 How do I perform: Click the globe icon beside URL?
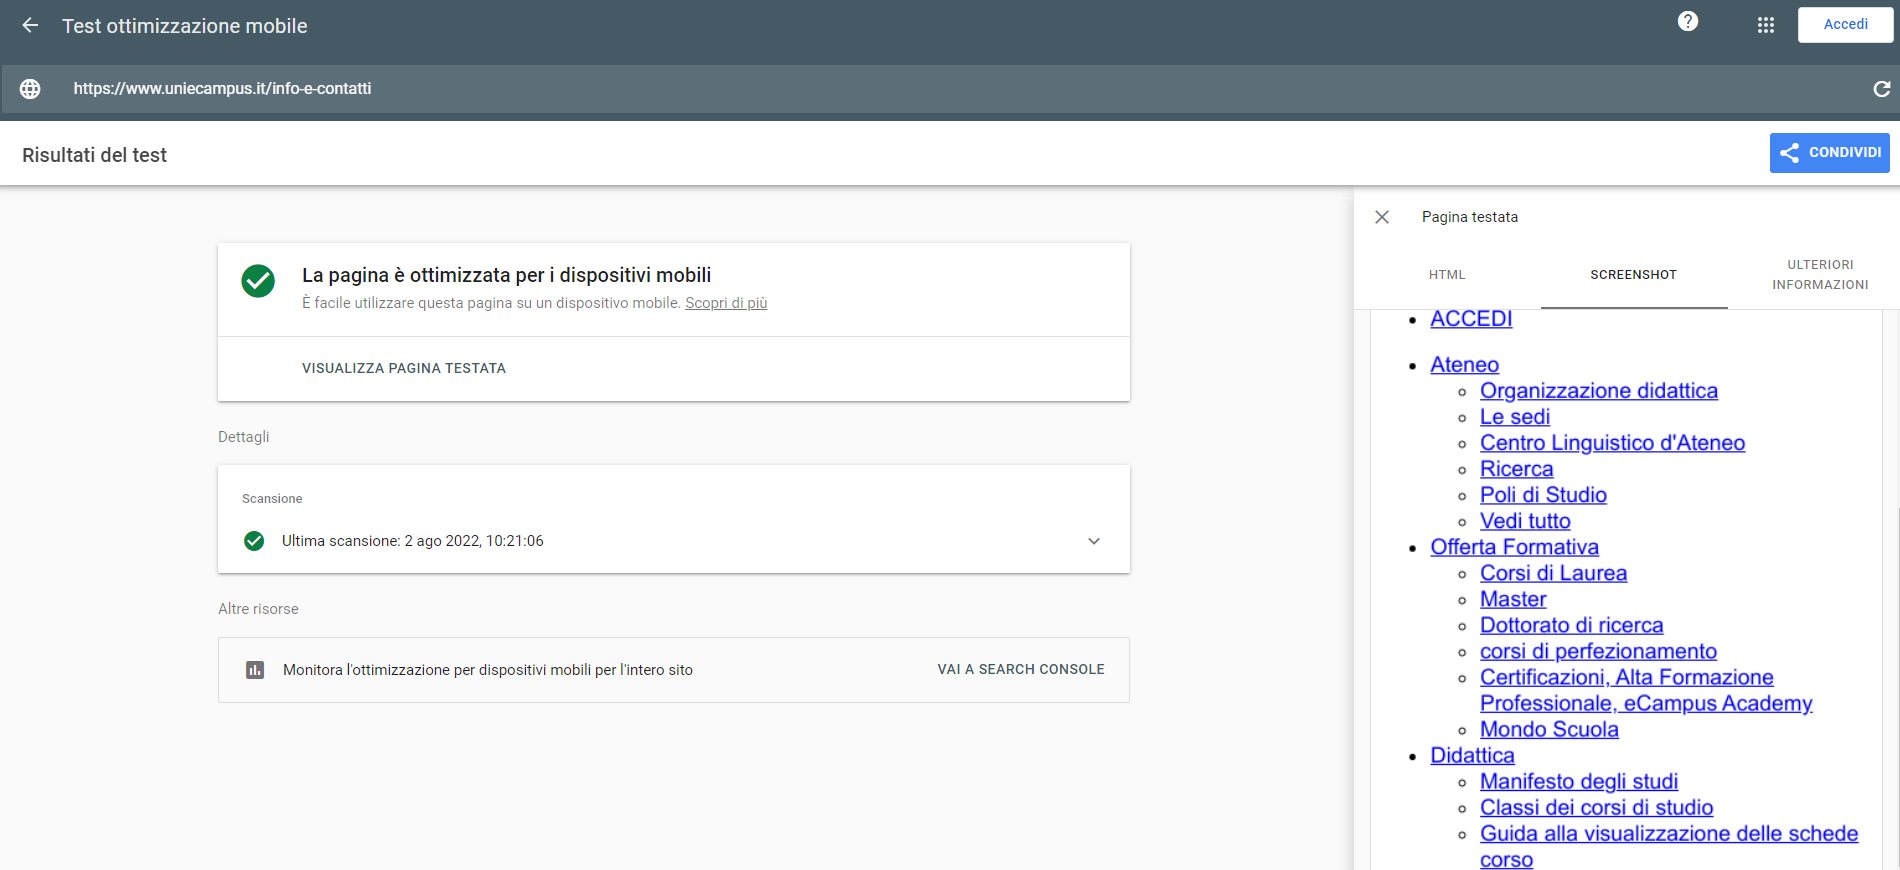coord(31,89)
